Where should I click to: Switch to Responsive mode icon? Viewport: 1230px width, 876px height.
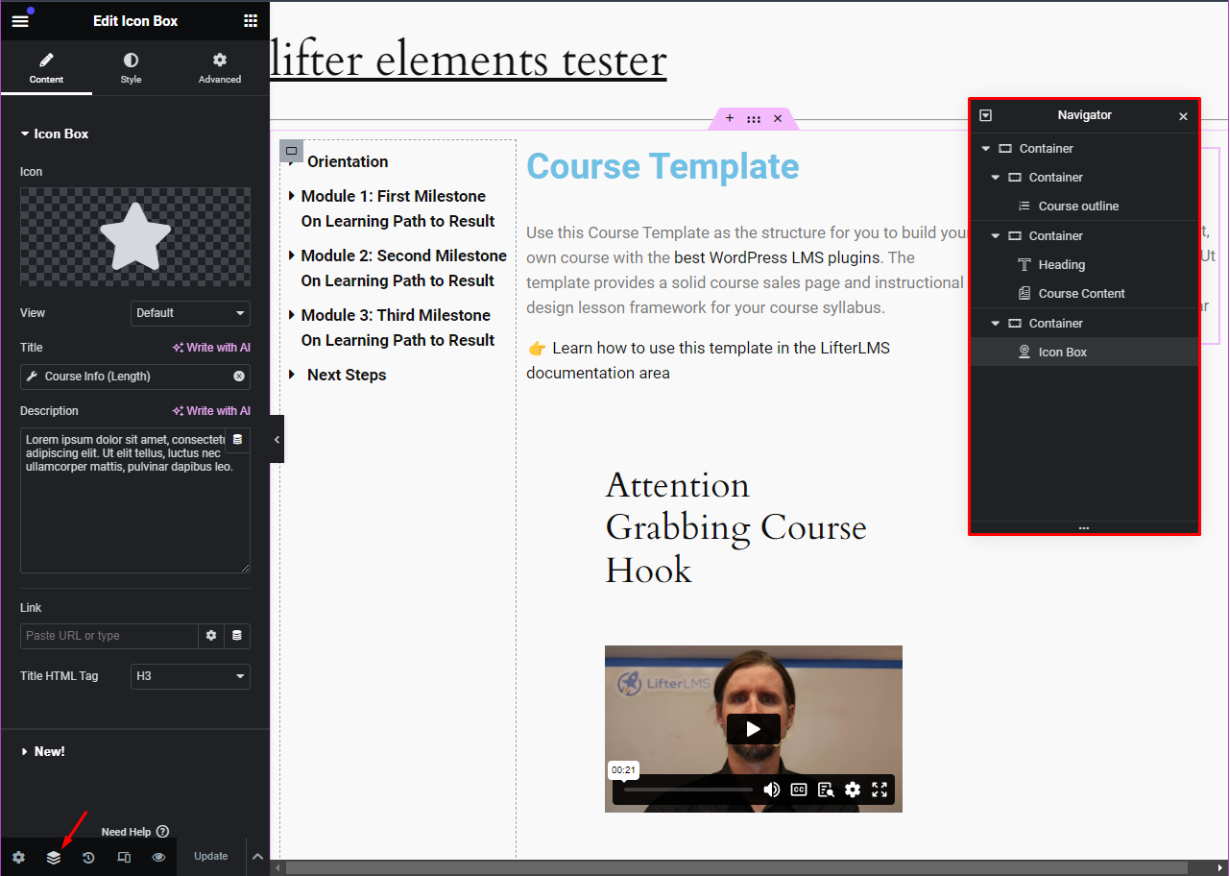pyautogui.click(x=124, y=857)
